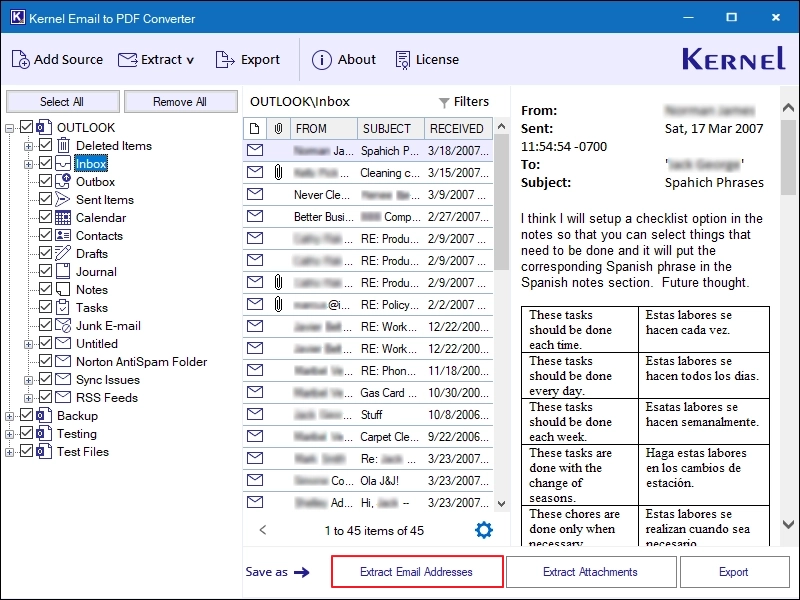Click the Test Files data file icon

click(x=44, y=451)
